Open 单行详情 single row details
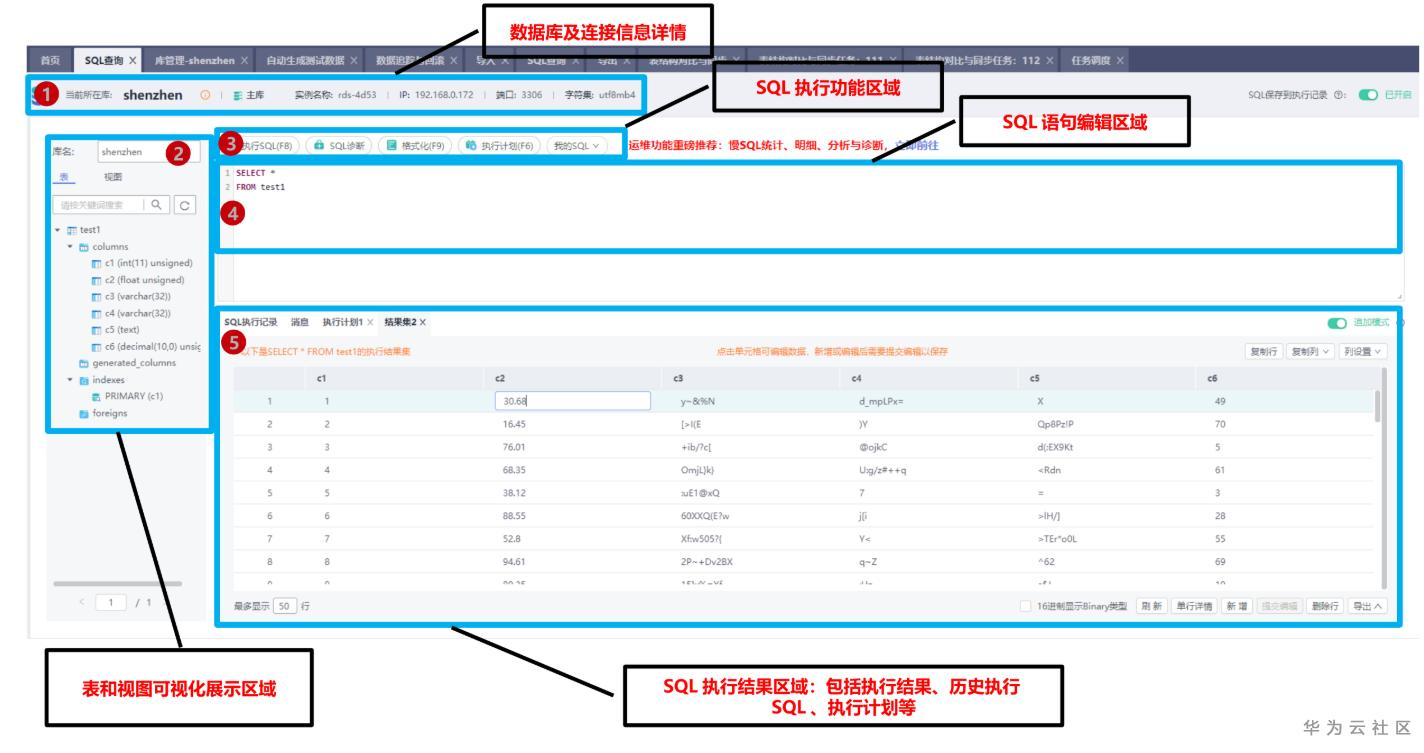This screenshot has width=1424, height=753. (1194, 606)
